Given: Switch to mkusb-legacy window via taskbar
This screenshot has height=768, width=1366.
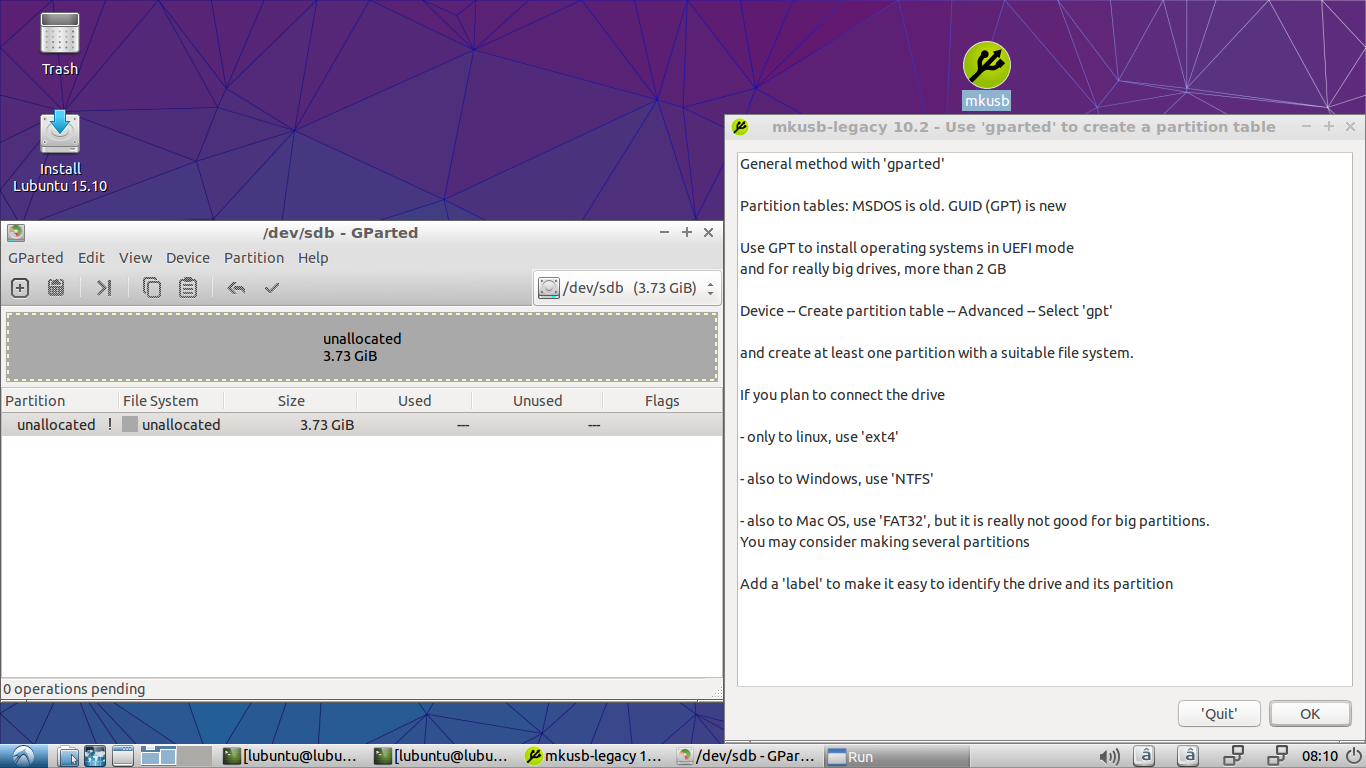Looking at the screenshot, I should tap(594, 757).
